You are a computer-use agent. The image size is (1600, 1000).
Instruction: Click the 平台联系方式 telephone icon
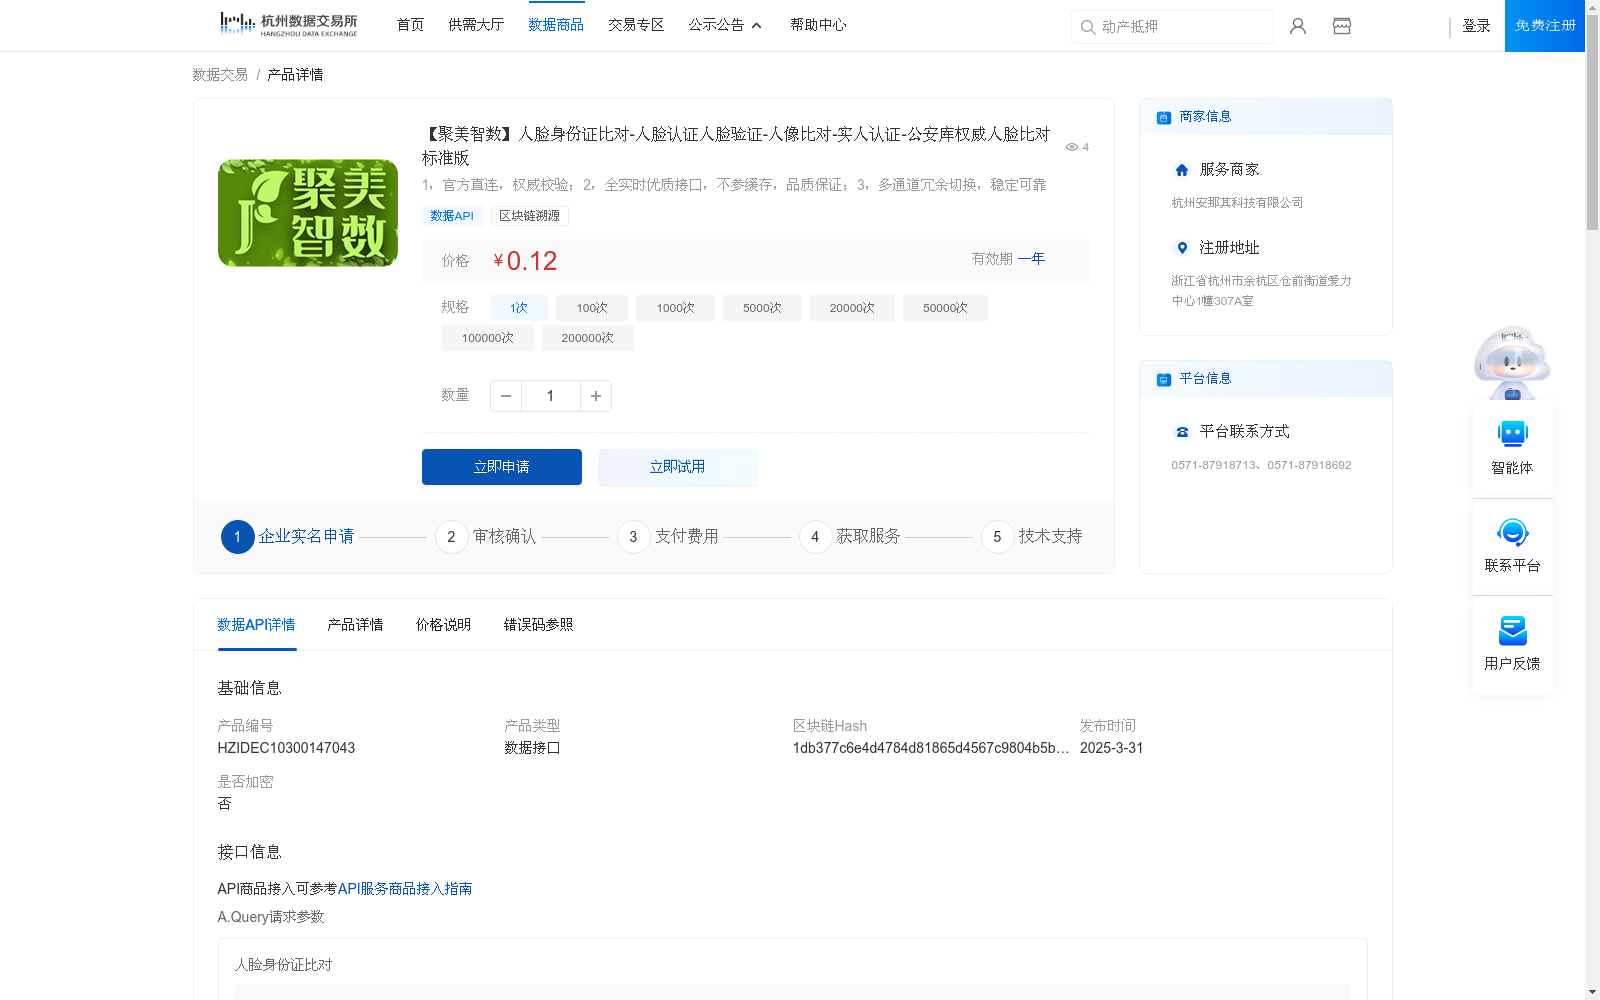[x=1182, y=432]
